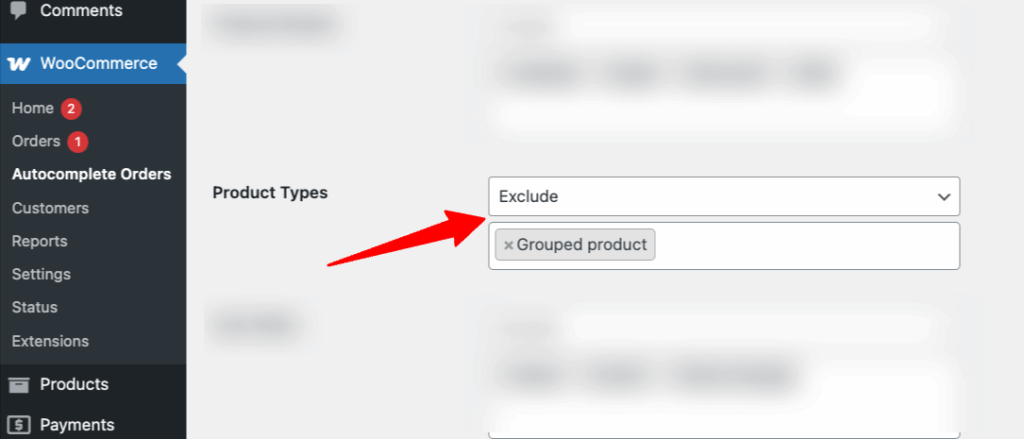
Task: Click the Comments speech bubble icon
Action: 19,9
